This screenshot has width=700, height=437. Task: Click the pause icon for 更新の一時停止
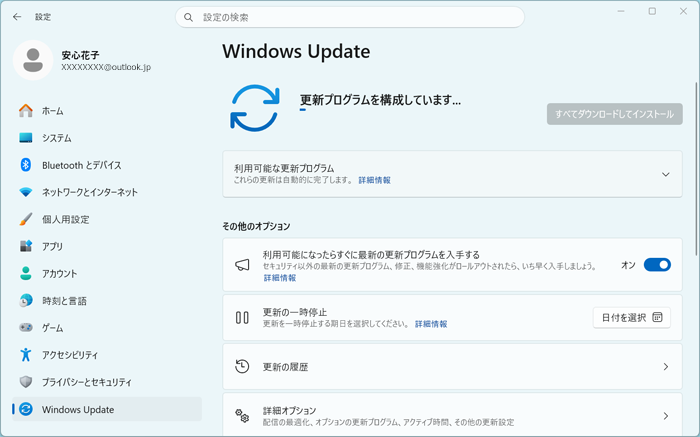point(242,317)
